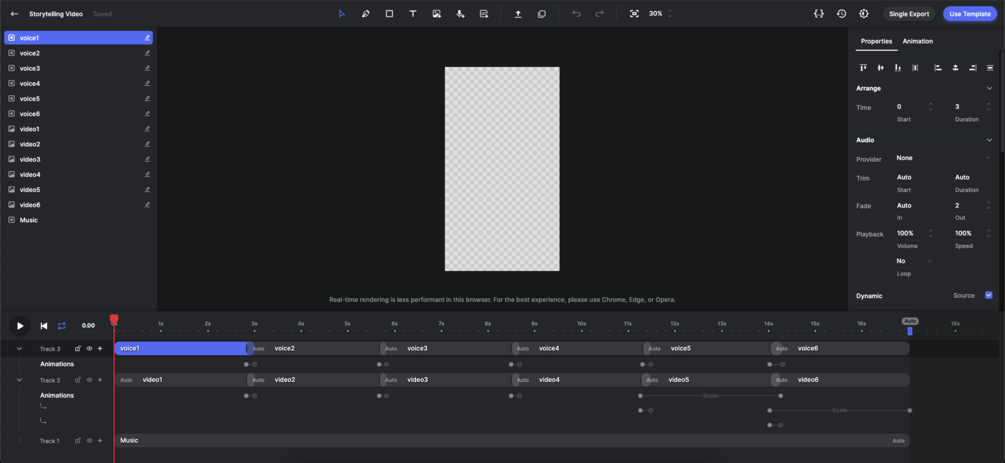Screen dimensions: 1005x463
Task: Open the source code editor braces icon
Action: (818, 13)
